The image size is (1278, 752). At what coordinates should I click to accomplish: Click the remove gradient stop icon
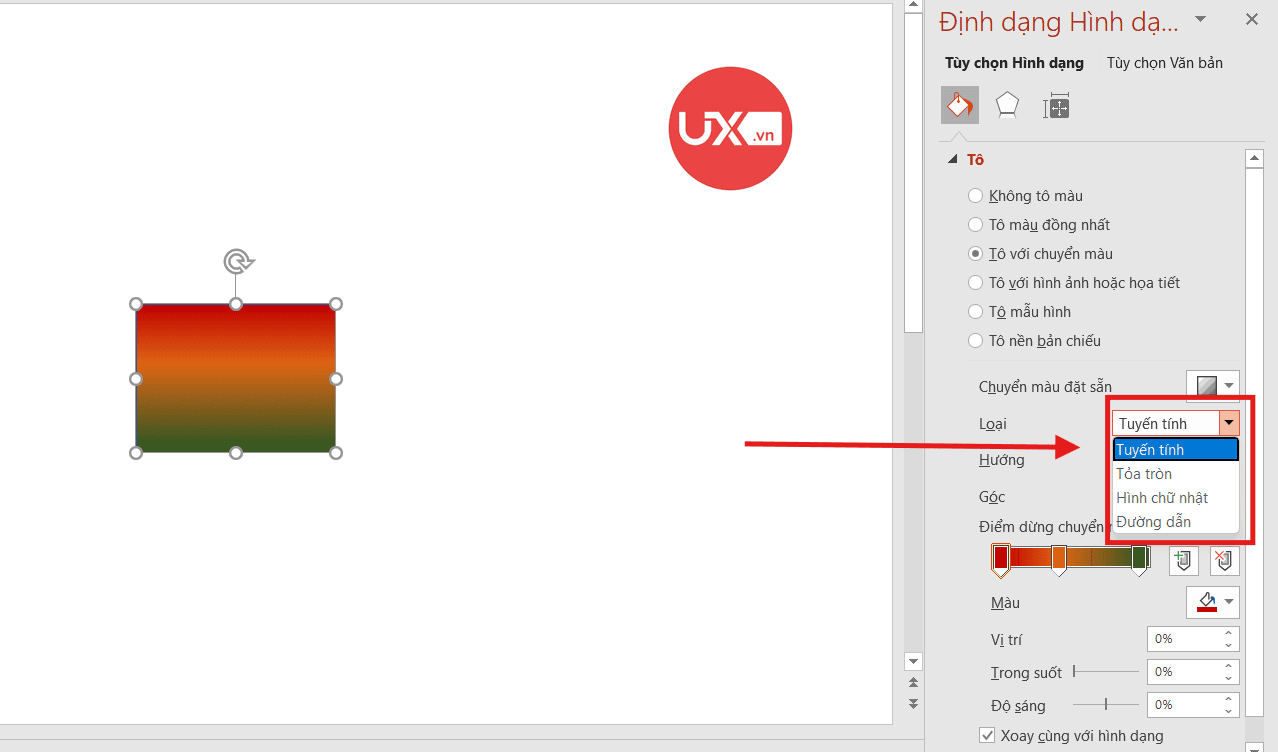pos(1225,560)
